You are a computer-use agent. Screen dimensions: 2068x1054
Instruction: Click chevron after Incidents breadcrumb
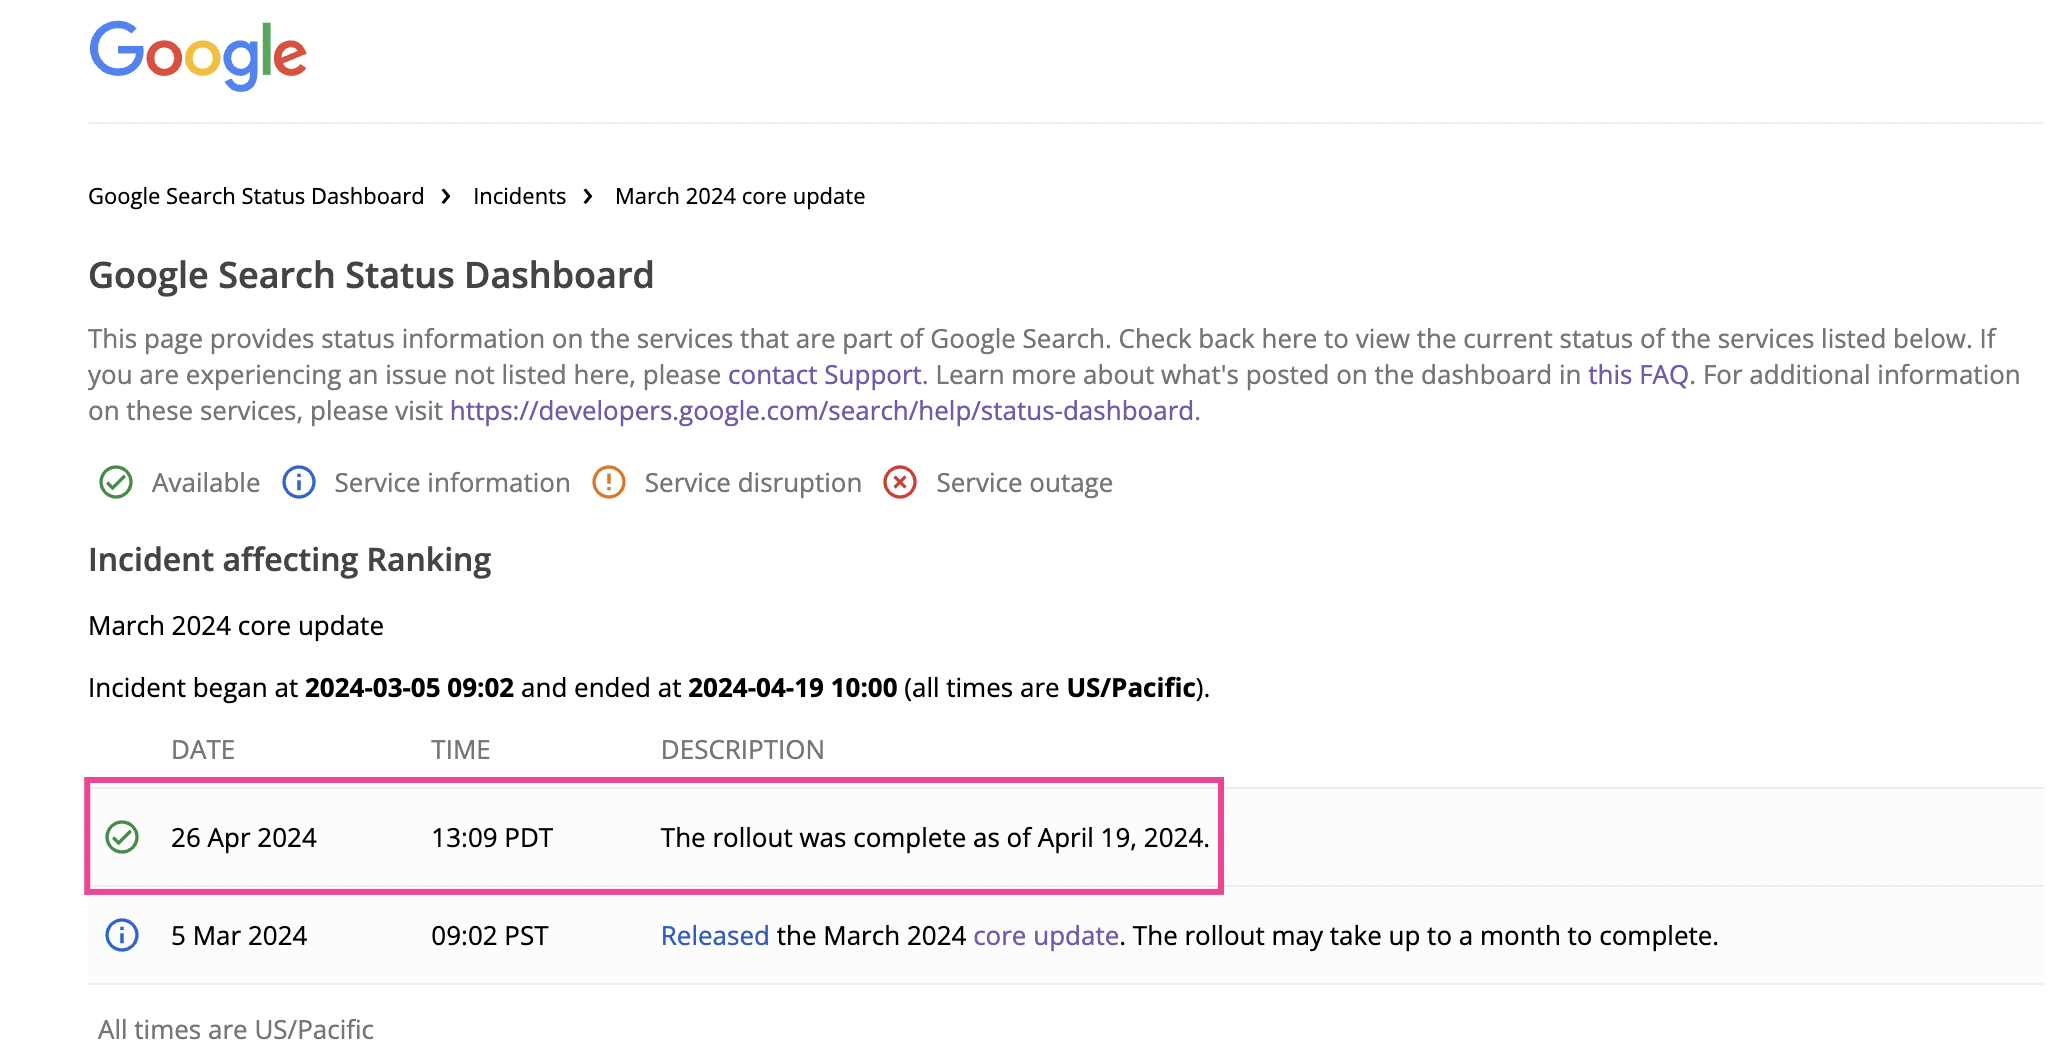[x=588, y=196]
